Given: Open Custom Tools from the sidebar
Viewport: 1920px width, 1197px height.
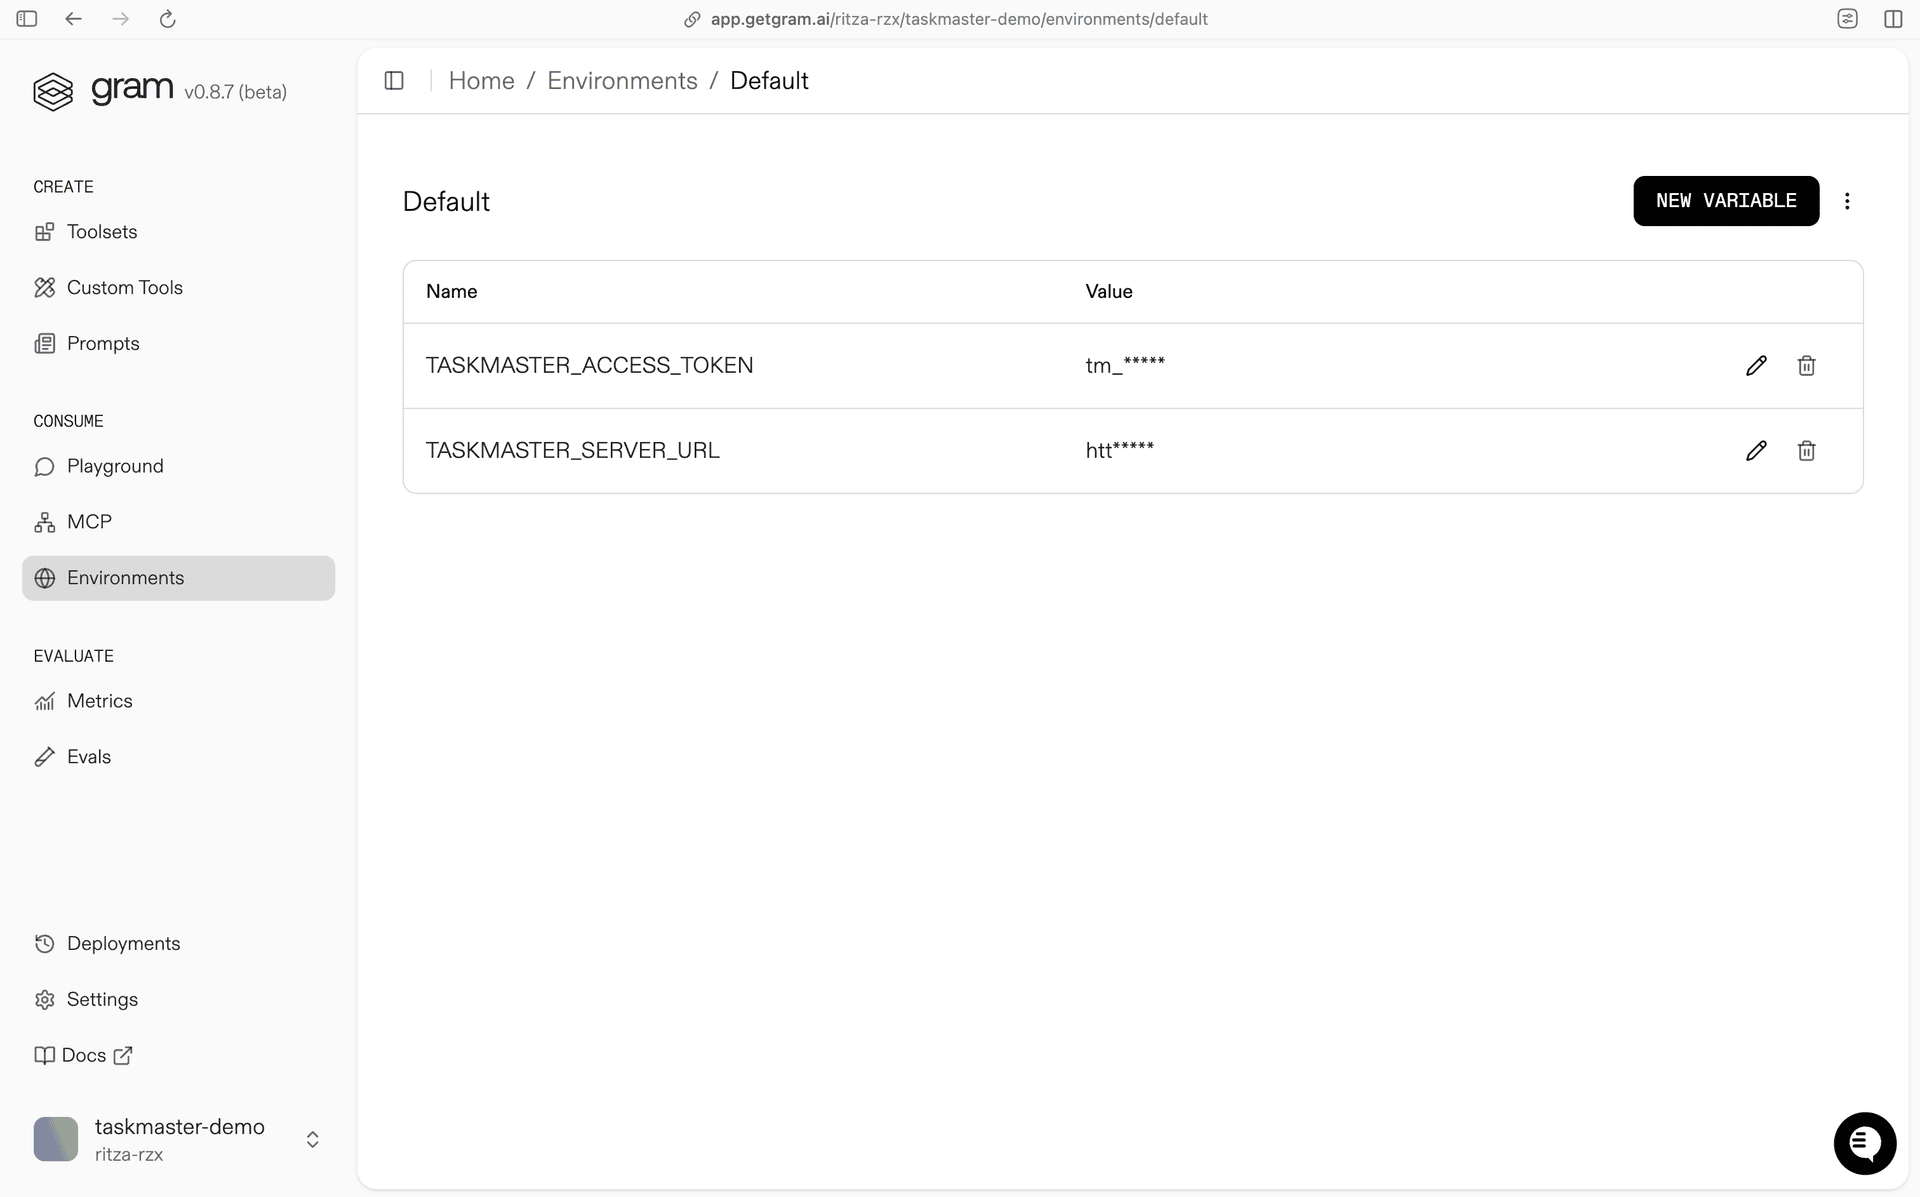Looking at the screenshot, I should point(46,287).
